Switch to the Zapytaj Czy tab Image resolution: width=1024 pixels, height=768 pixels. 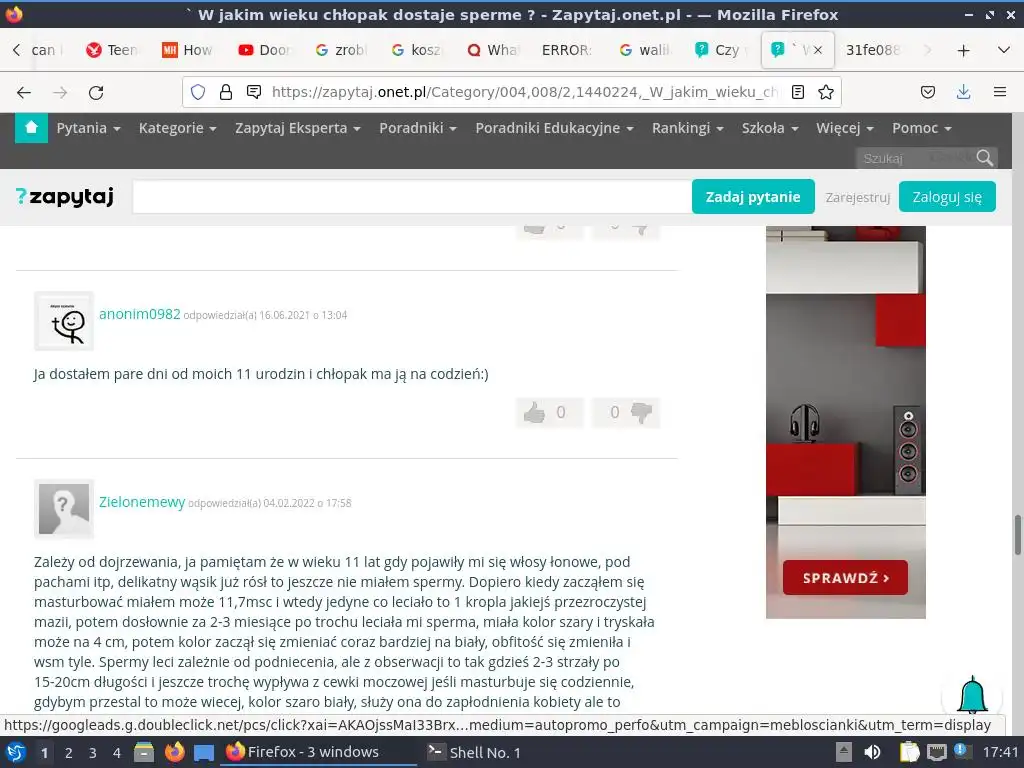720,50
